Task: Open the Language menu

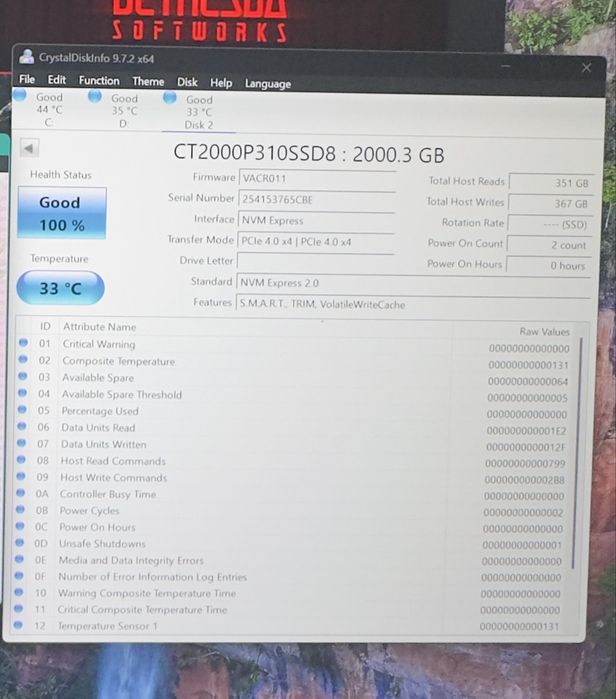Action: (267, 84)
